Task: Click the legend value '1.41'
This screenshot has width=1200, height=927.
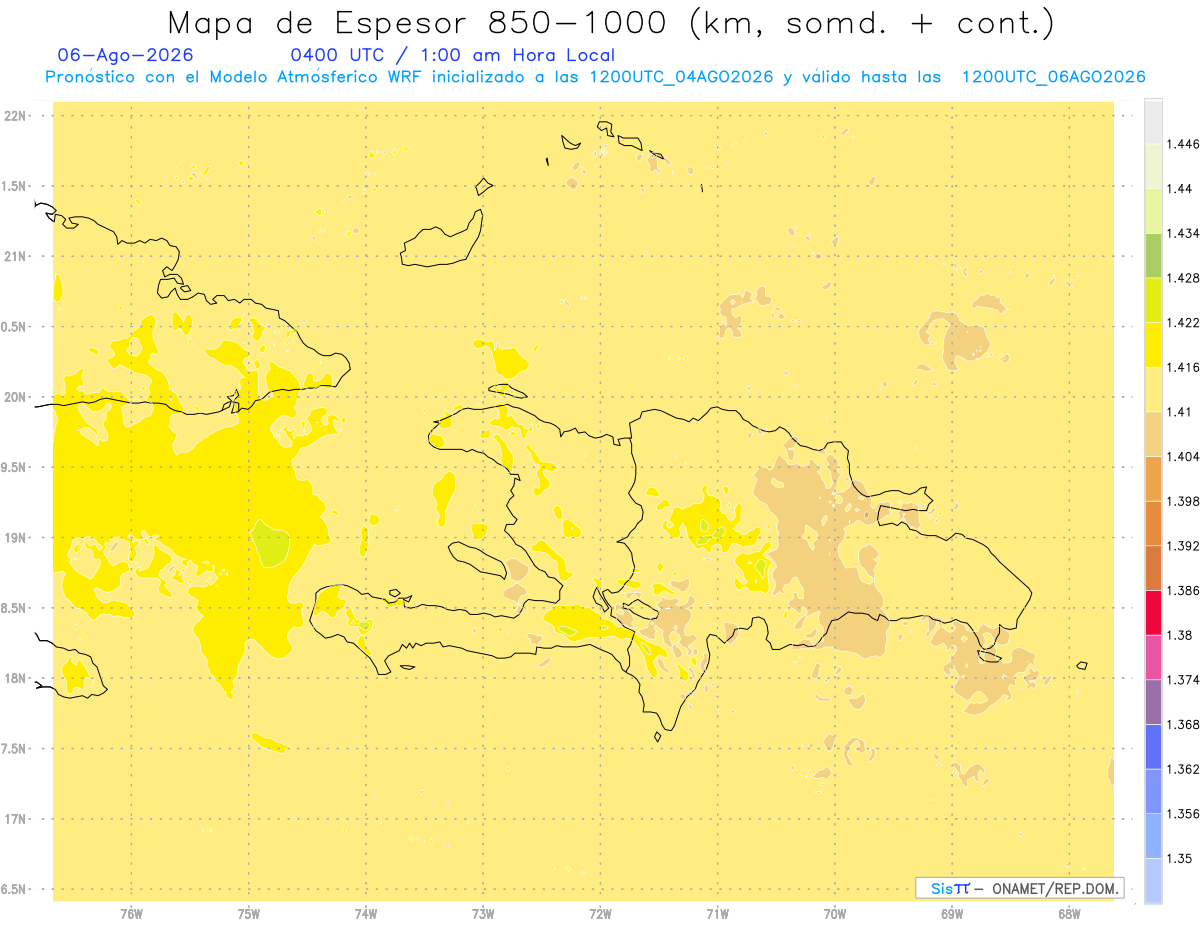Action: pos(1180,412)
